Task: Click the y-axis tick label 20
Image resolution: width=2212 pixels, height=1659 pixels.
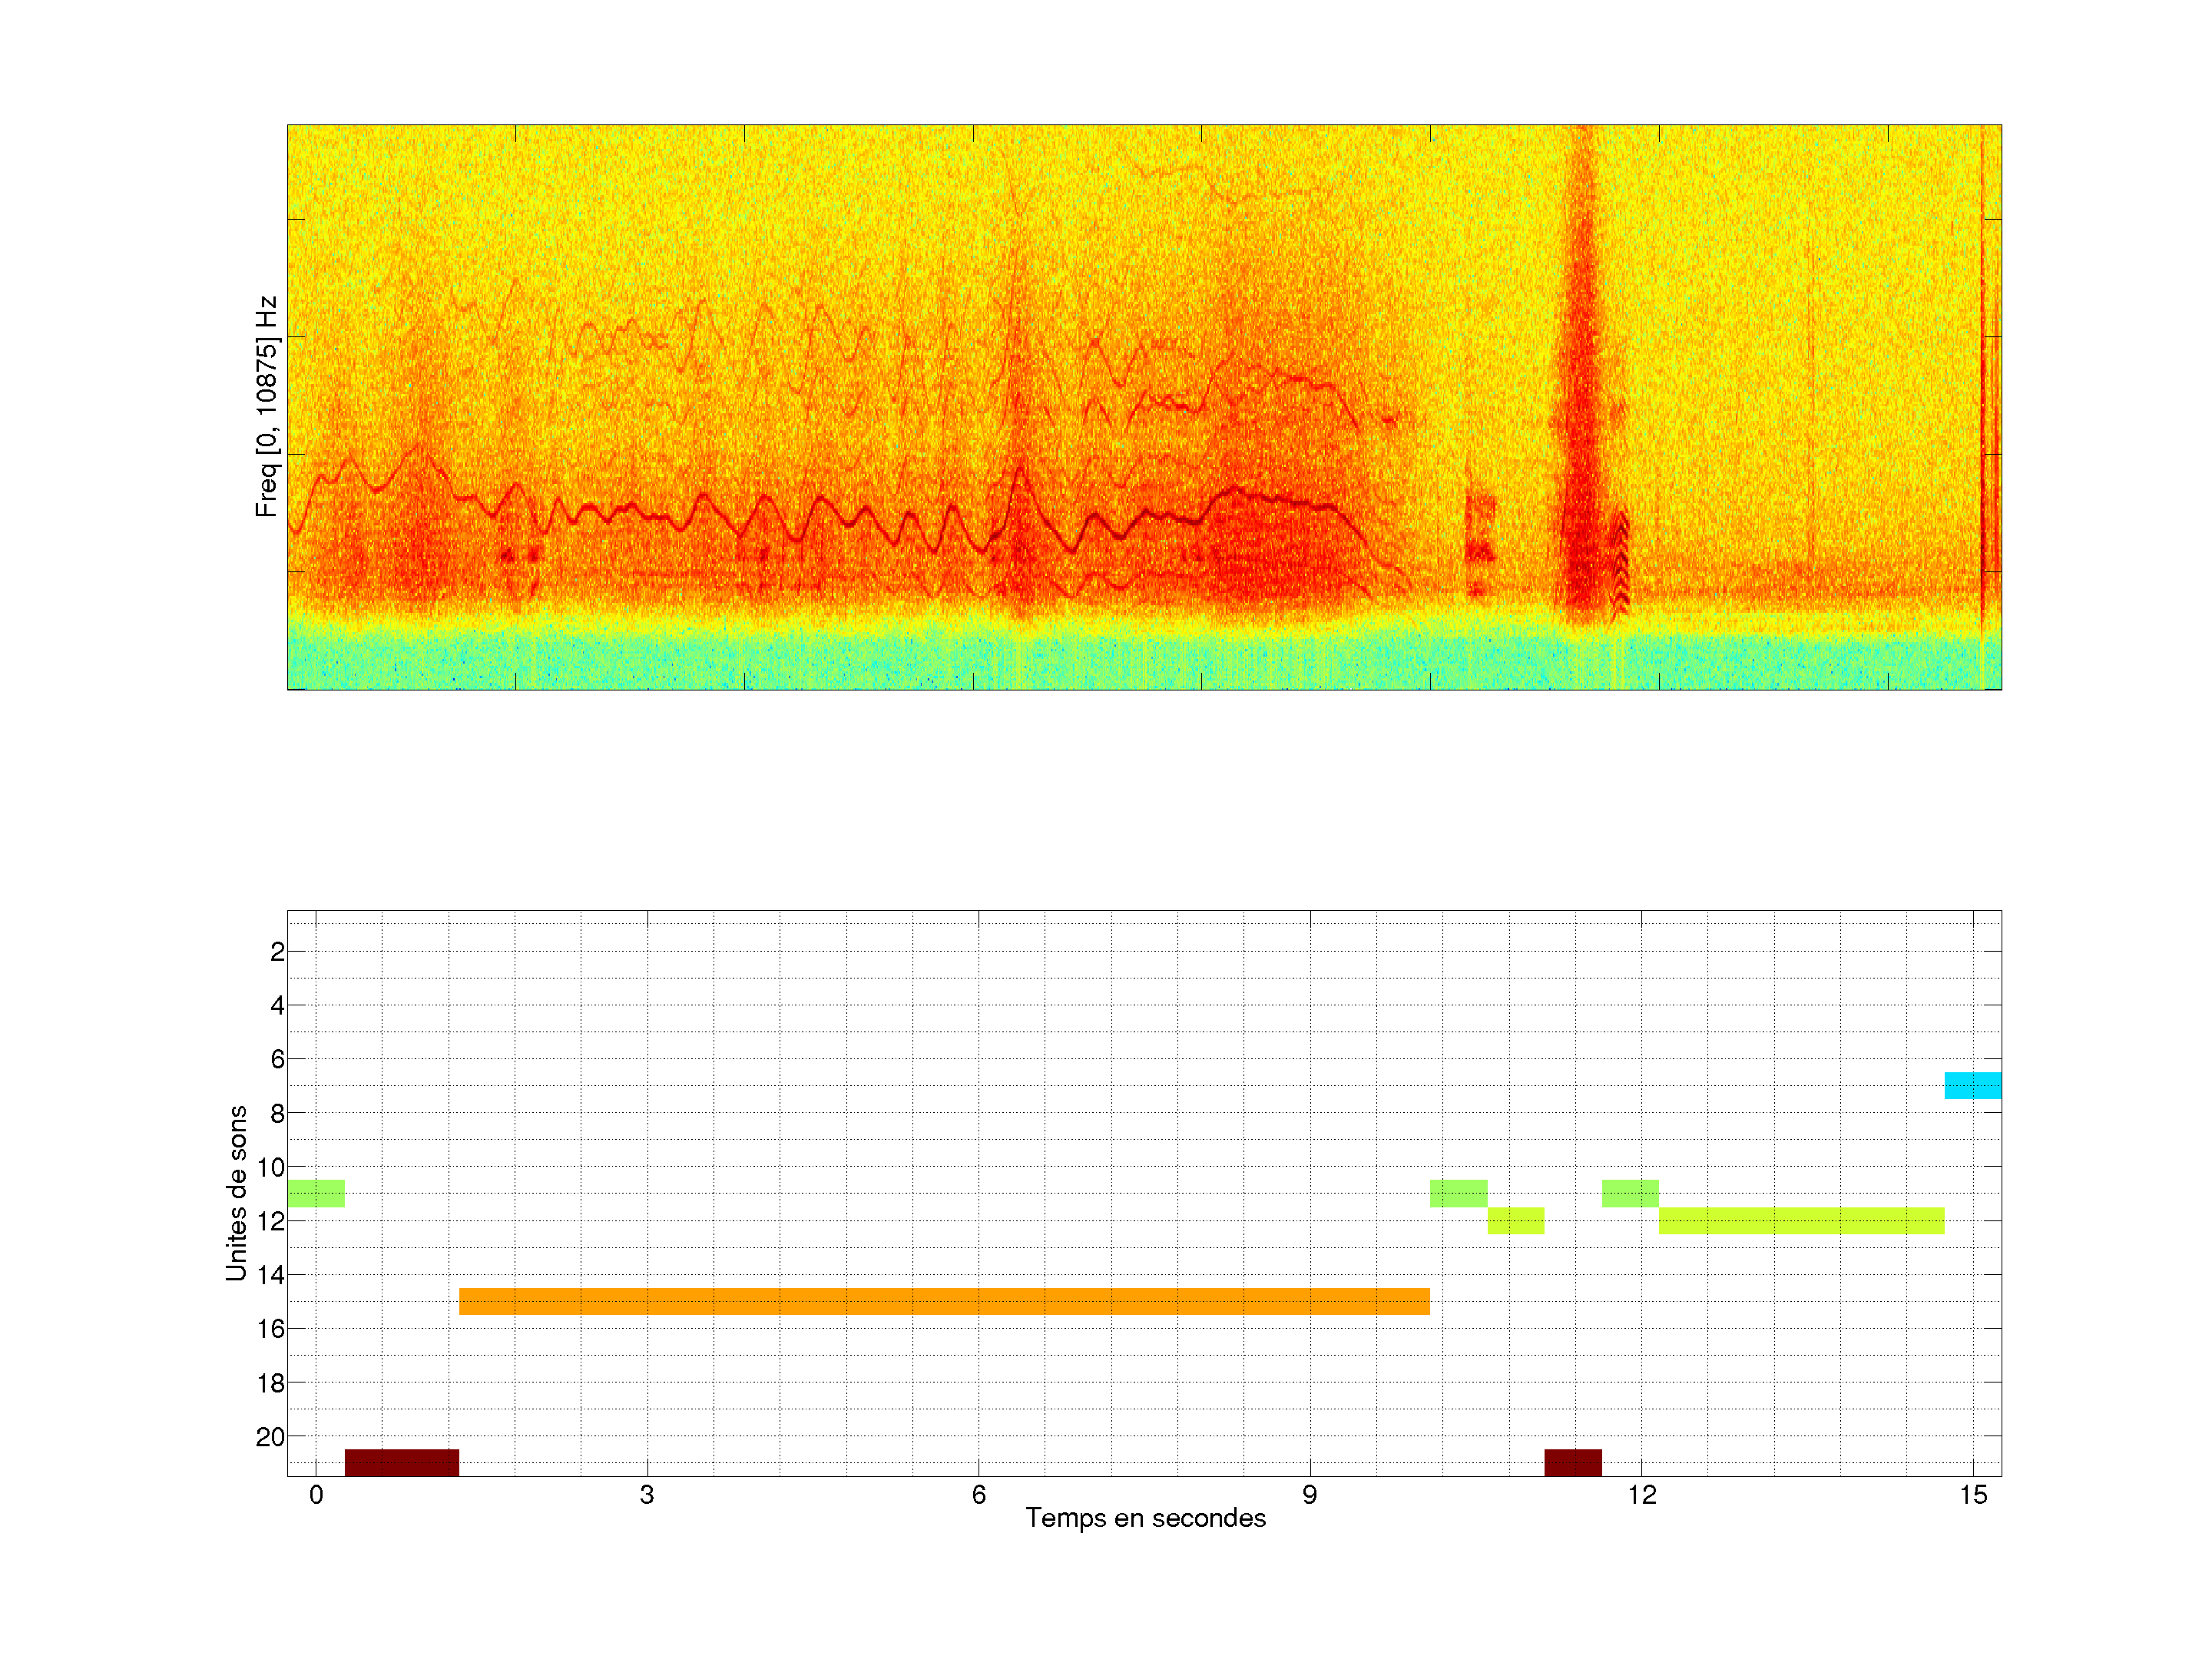Action: [x=270, y=1437]
